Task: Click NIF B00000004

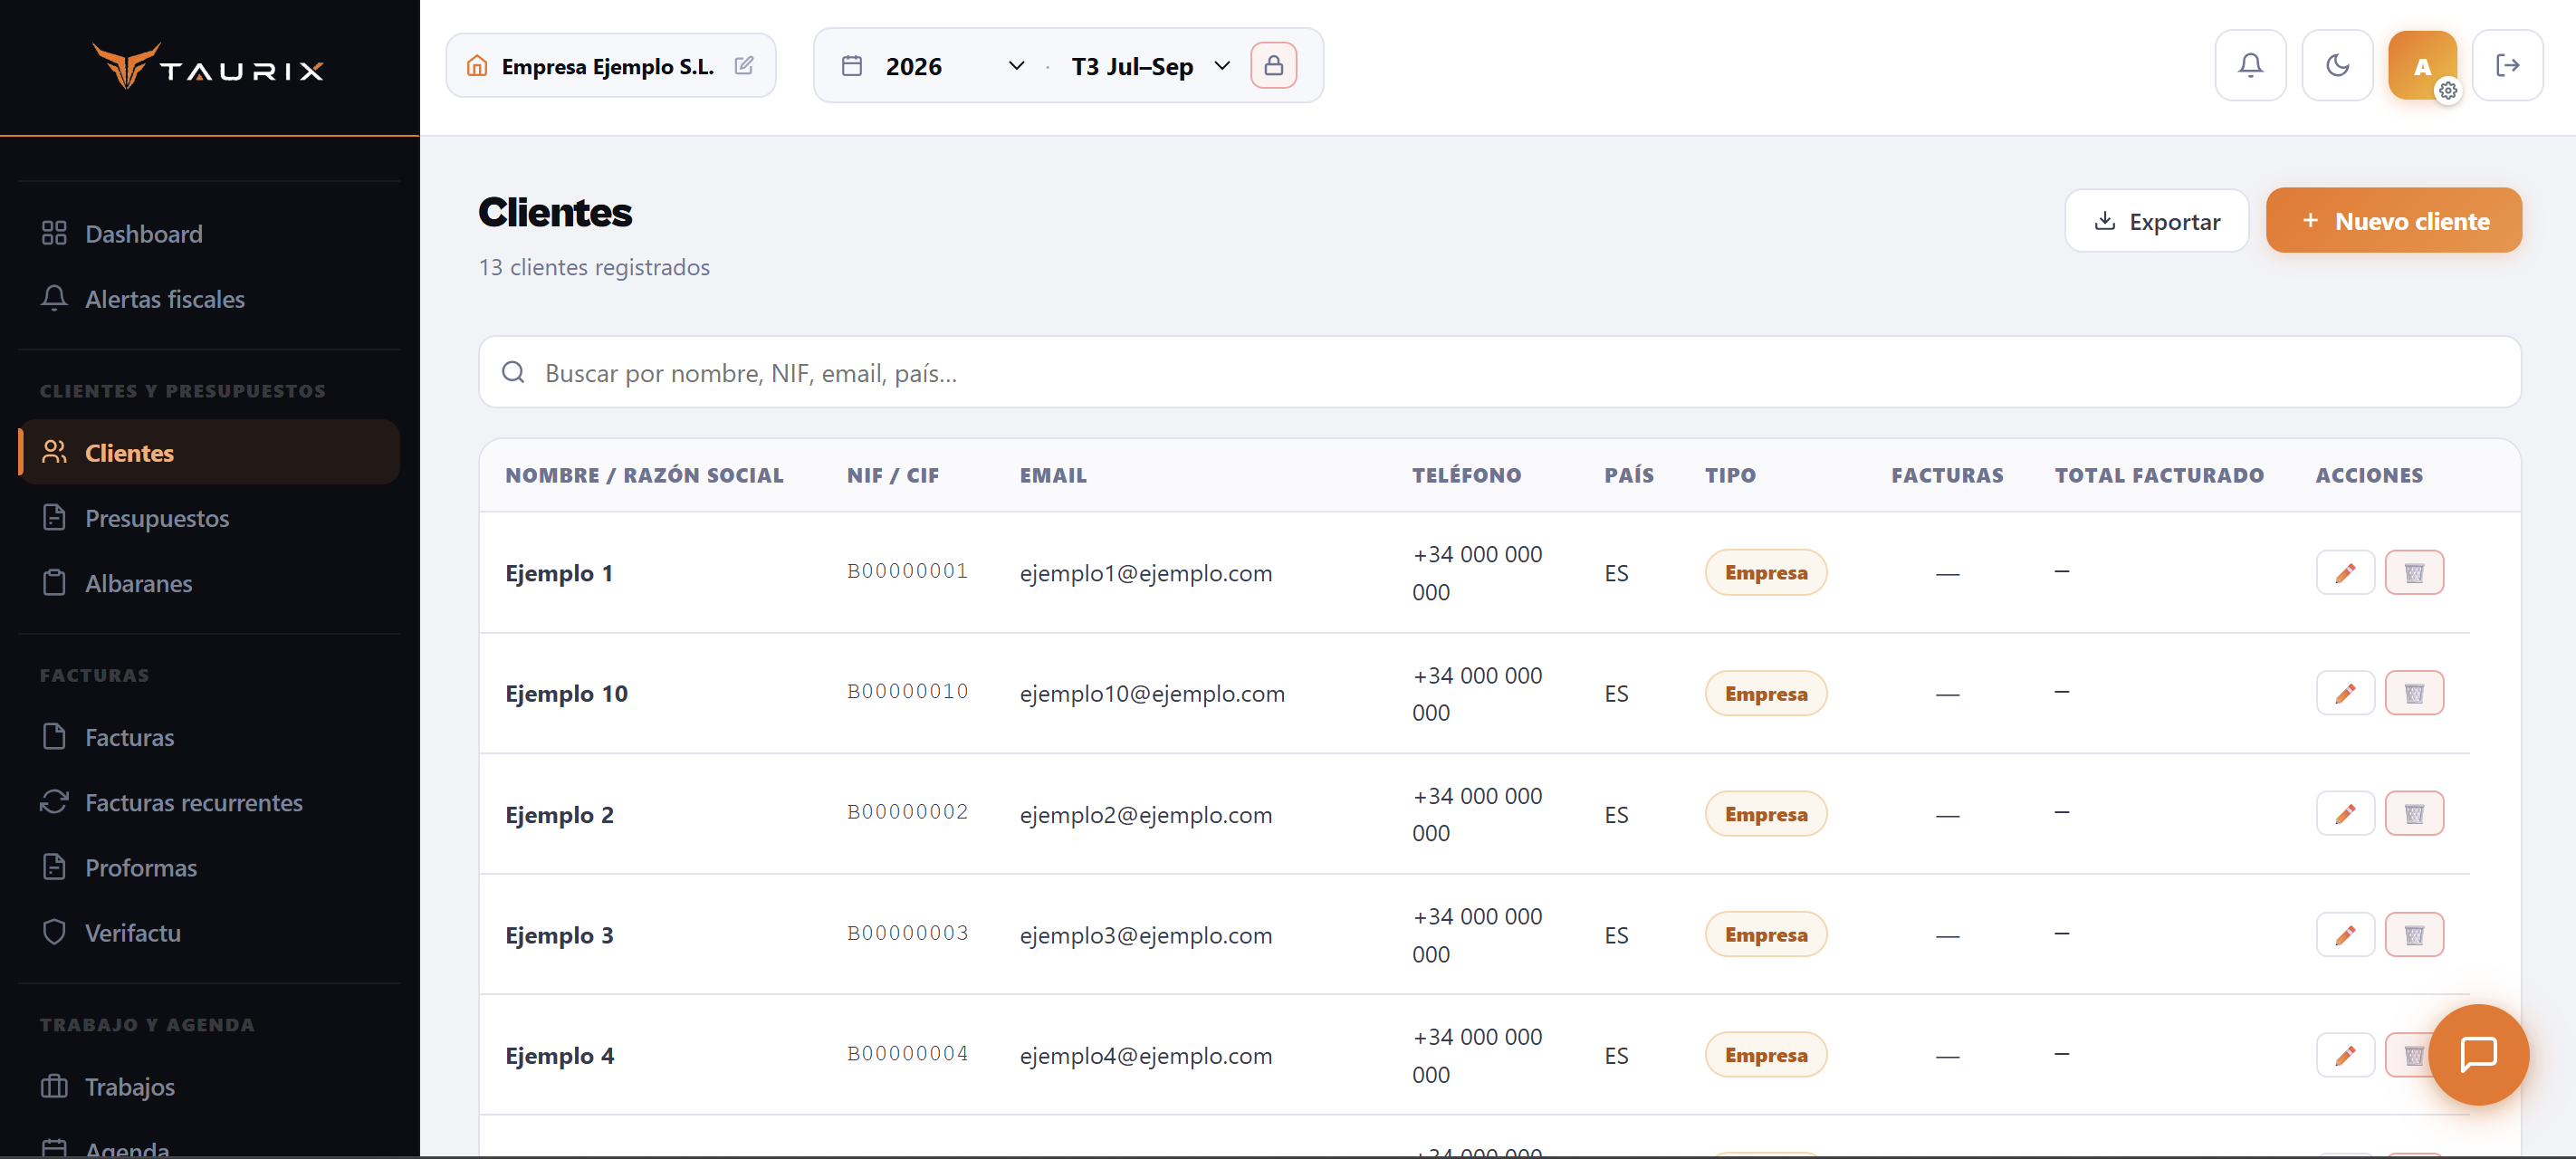Action: coord(907,1053)
